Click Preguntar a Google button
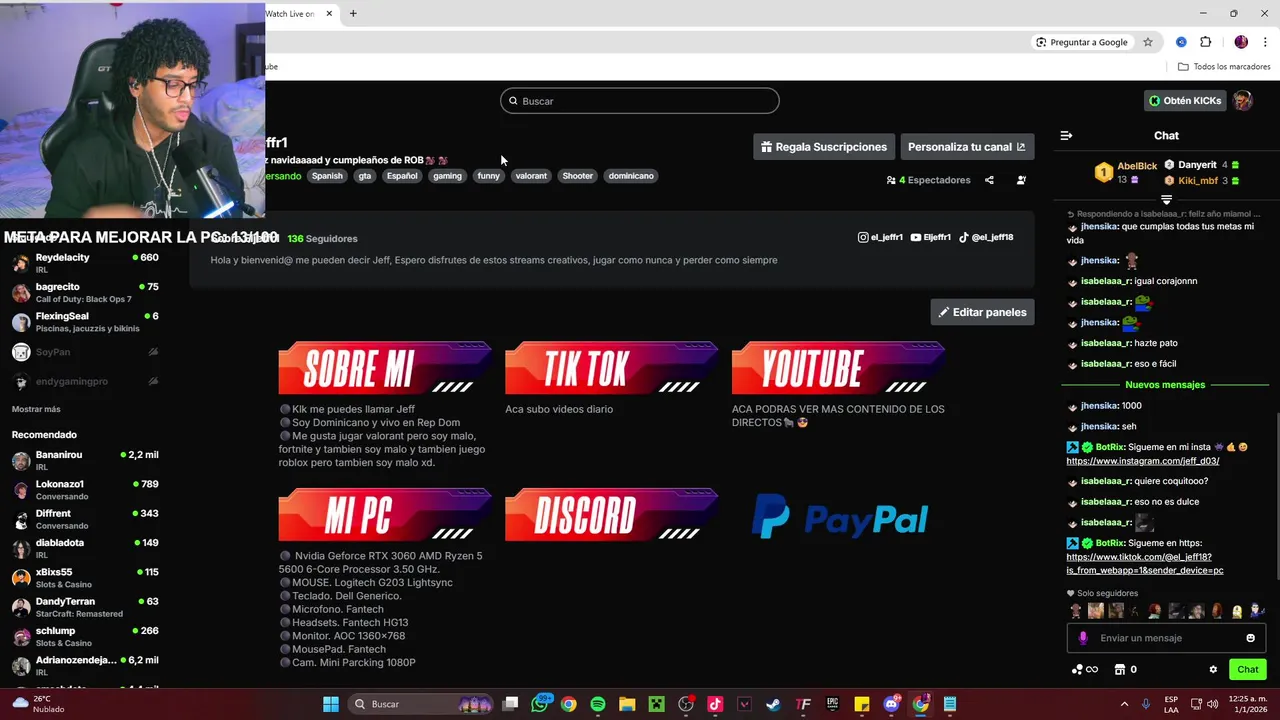1280x720 pixels. [1081, 42]
